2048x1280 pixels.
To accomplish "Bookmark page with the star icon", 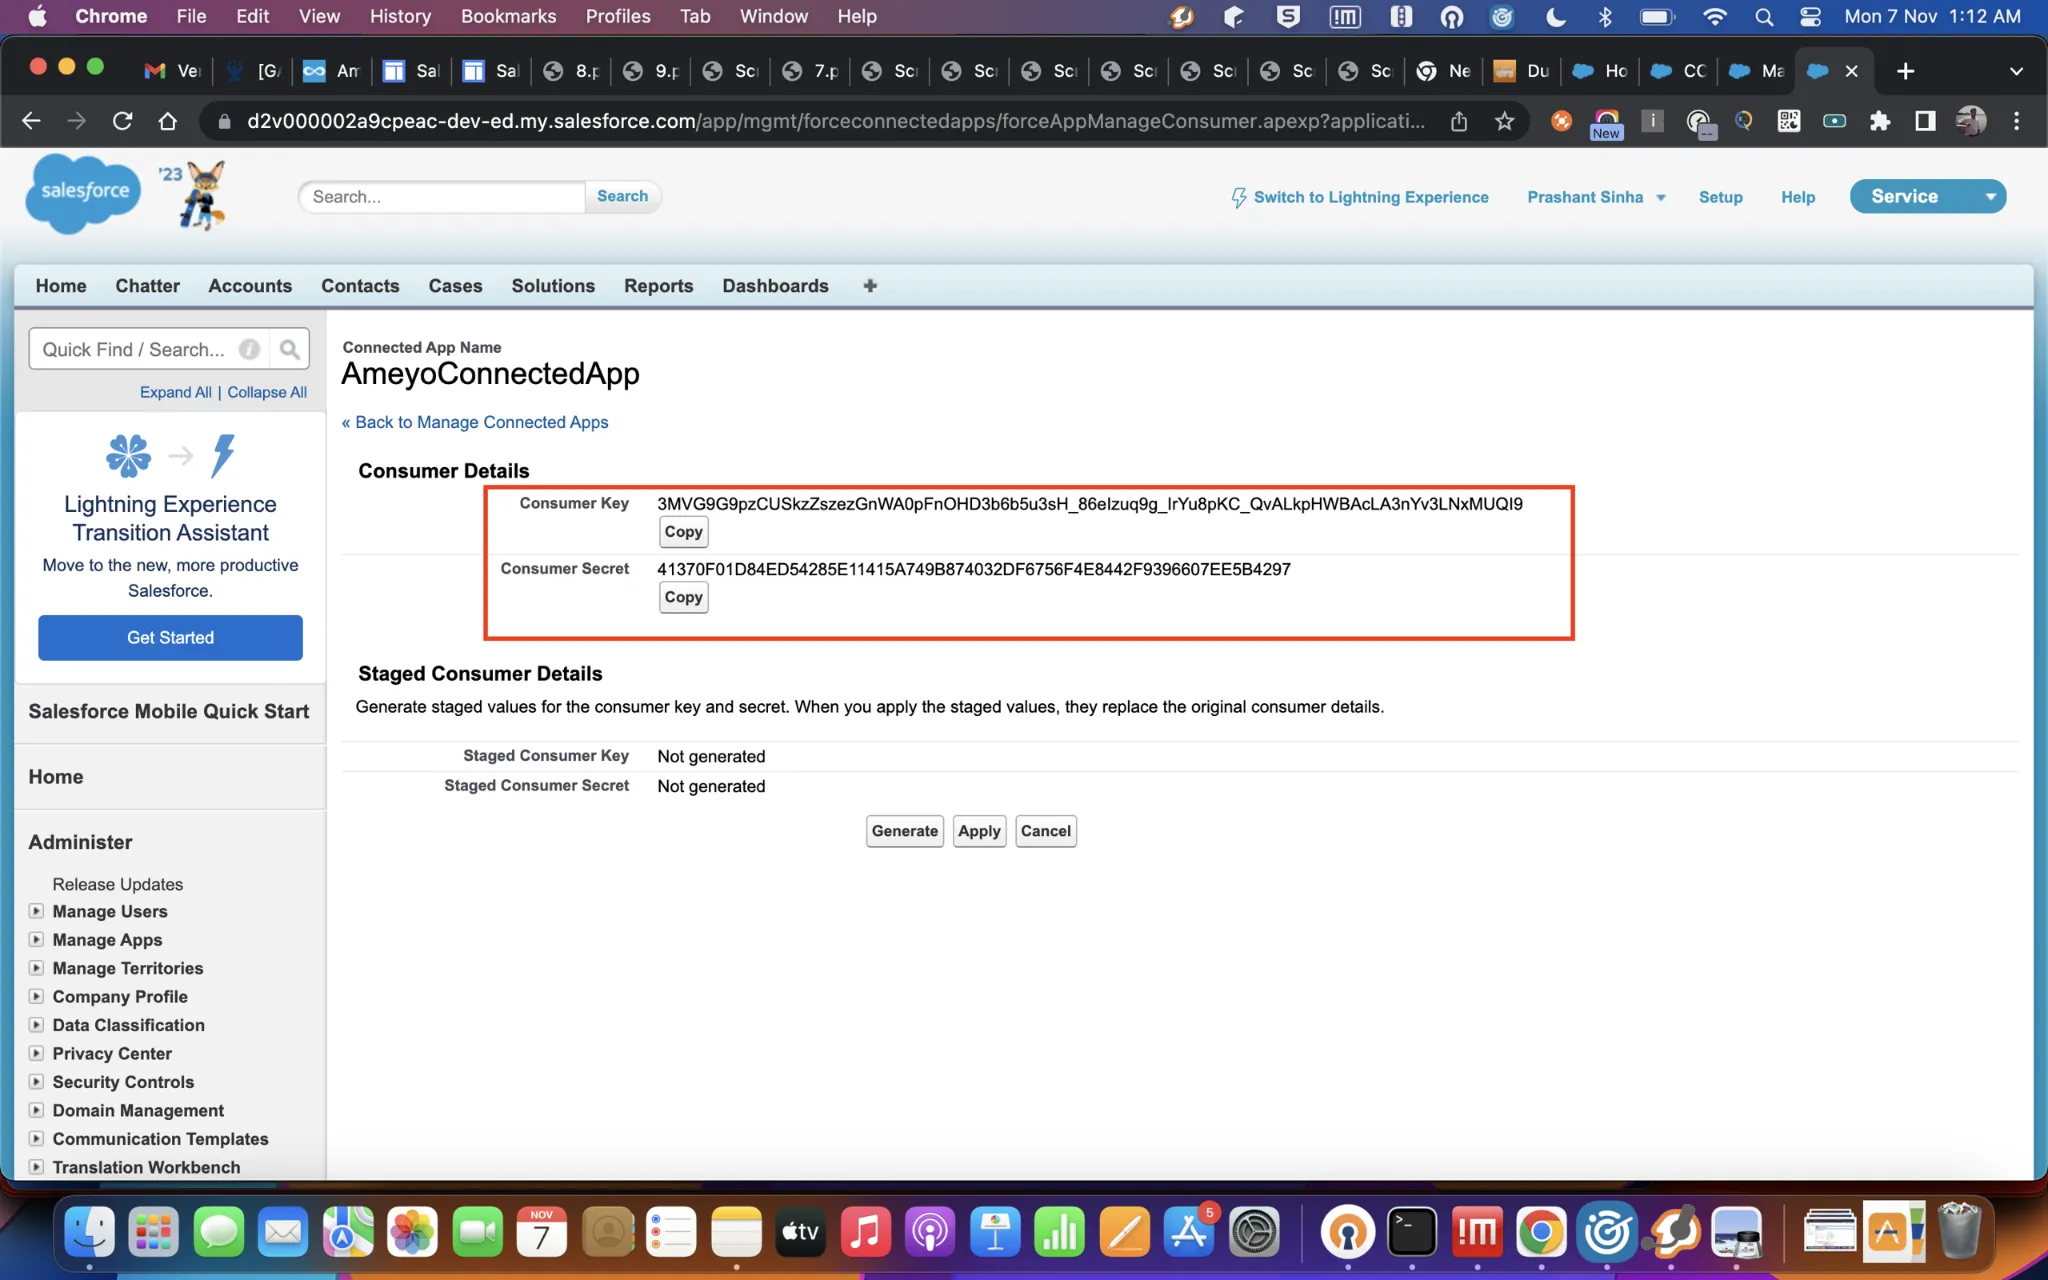I will pyautogui.click(x=1504, y=121).
